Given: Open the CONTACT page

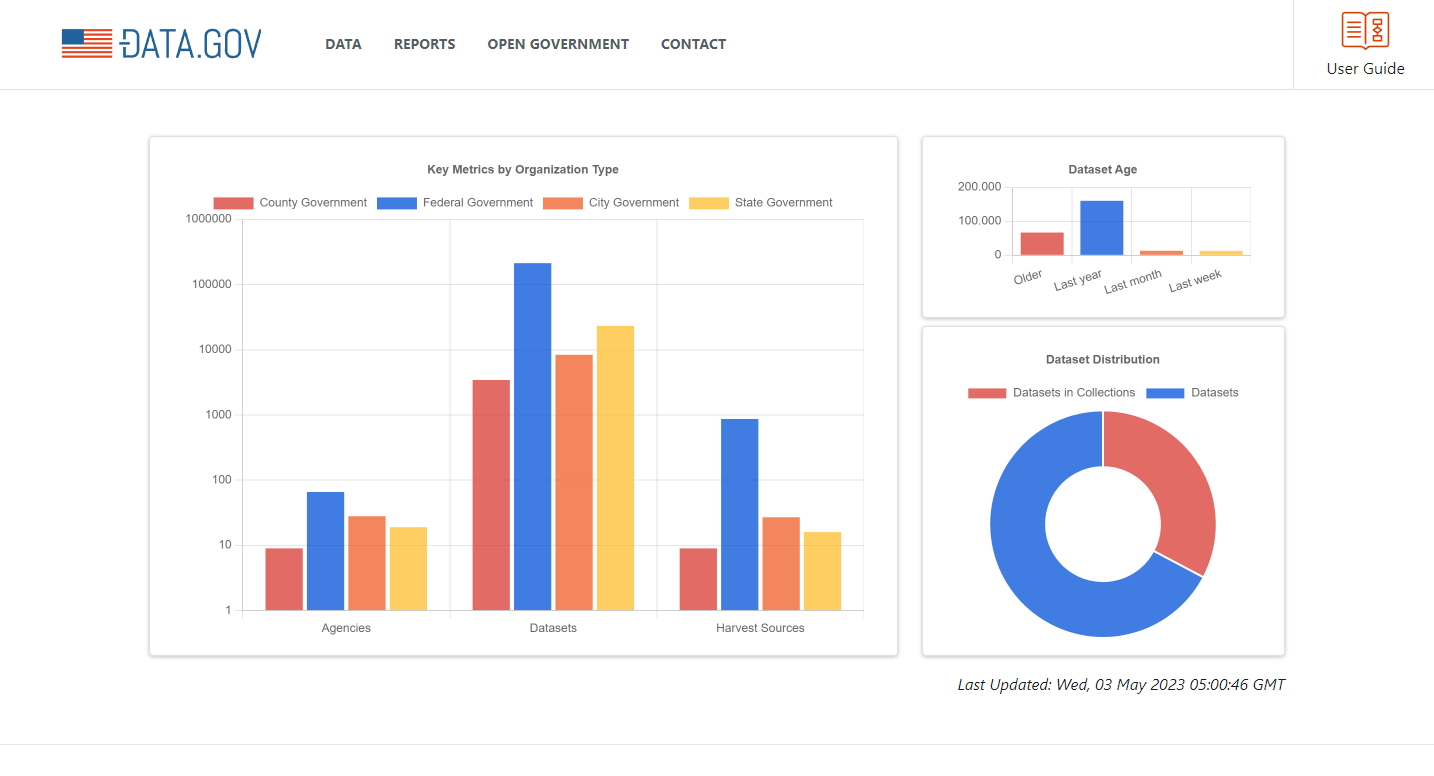Looking at the screenshot, I should [693, 44].
